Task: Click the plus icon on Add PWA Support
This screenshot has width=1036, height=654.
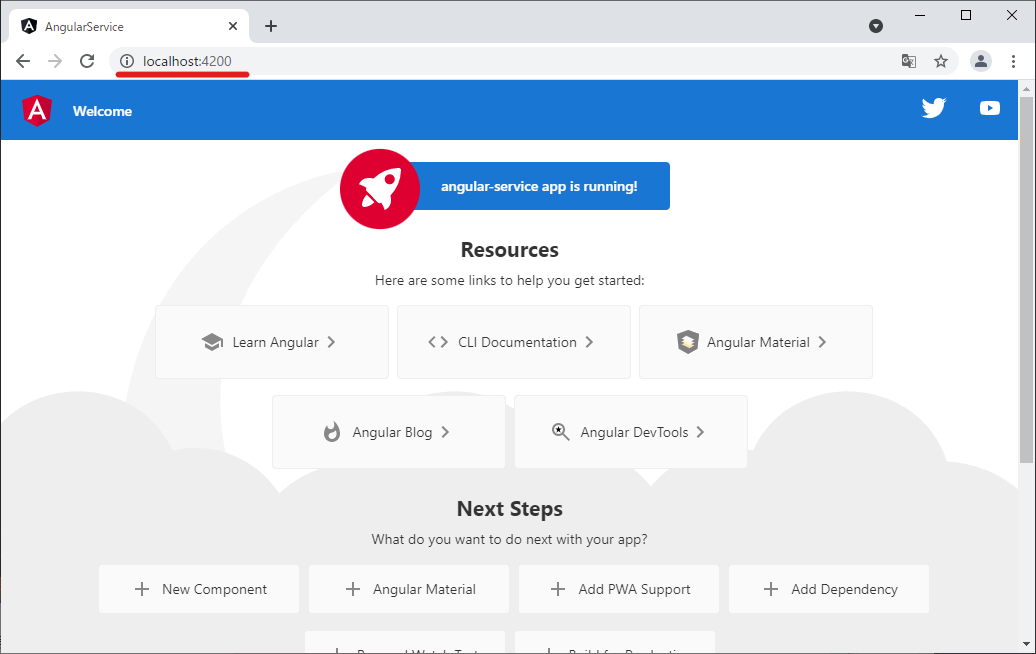Action: (x=558, y=589)
